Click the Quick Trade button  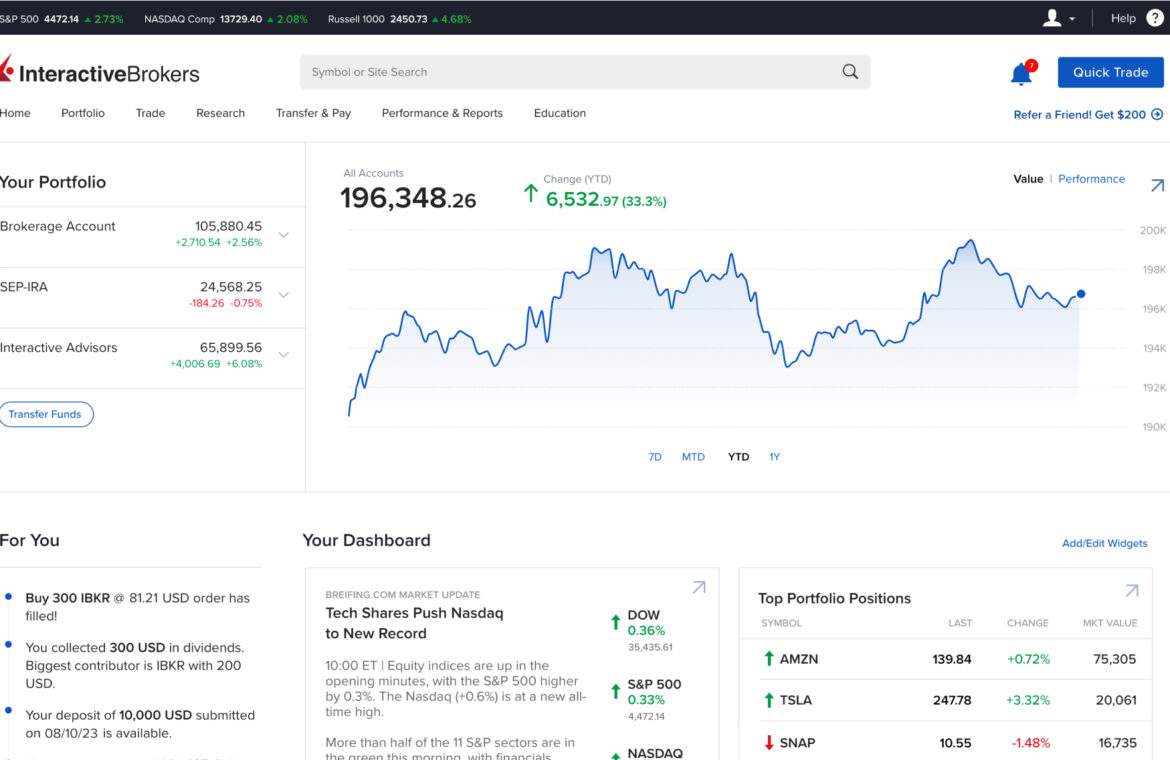(1110, 72)
